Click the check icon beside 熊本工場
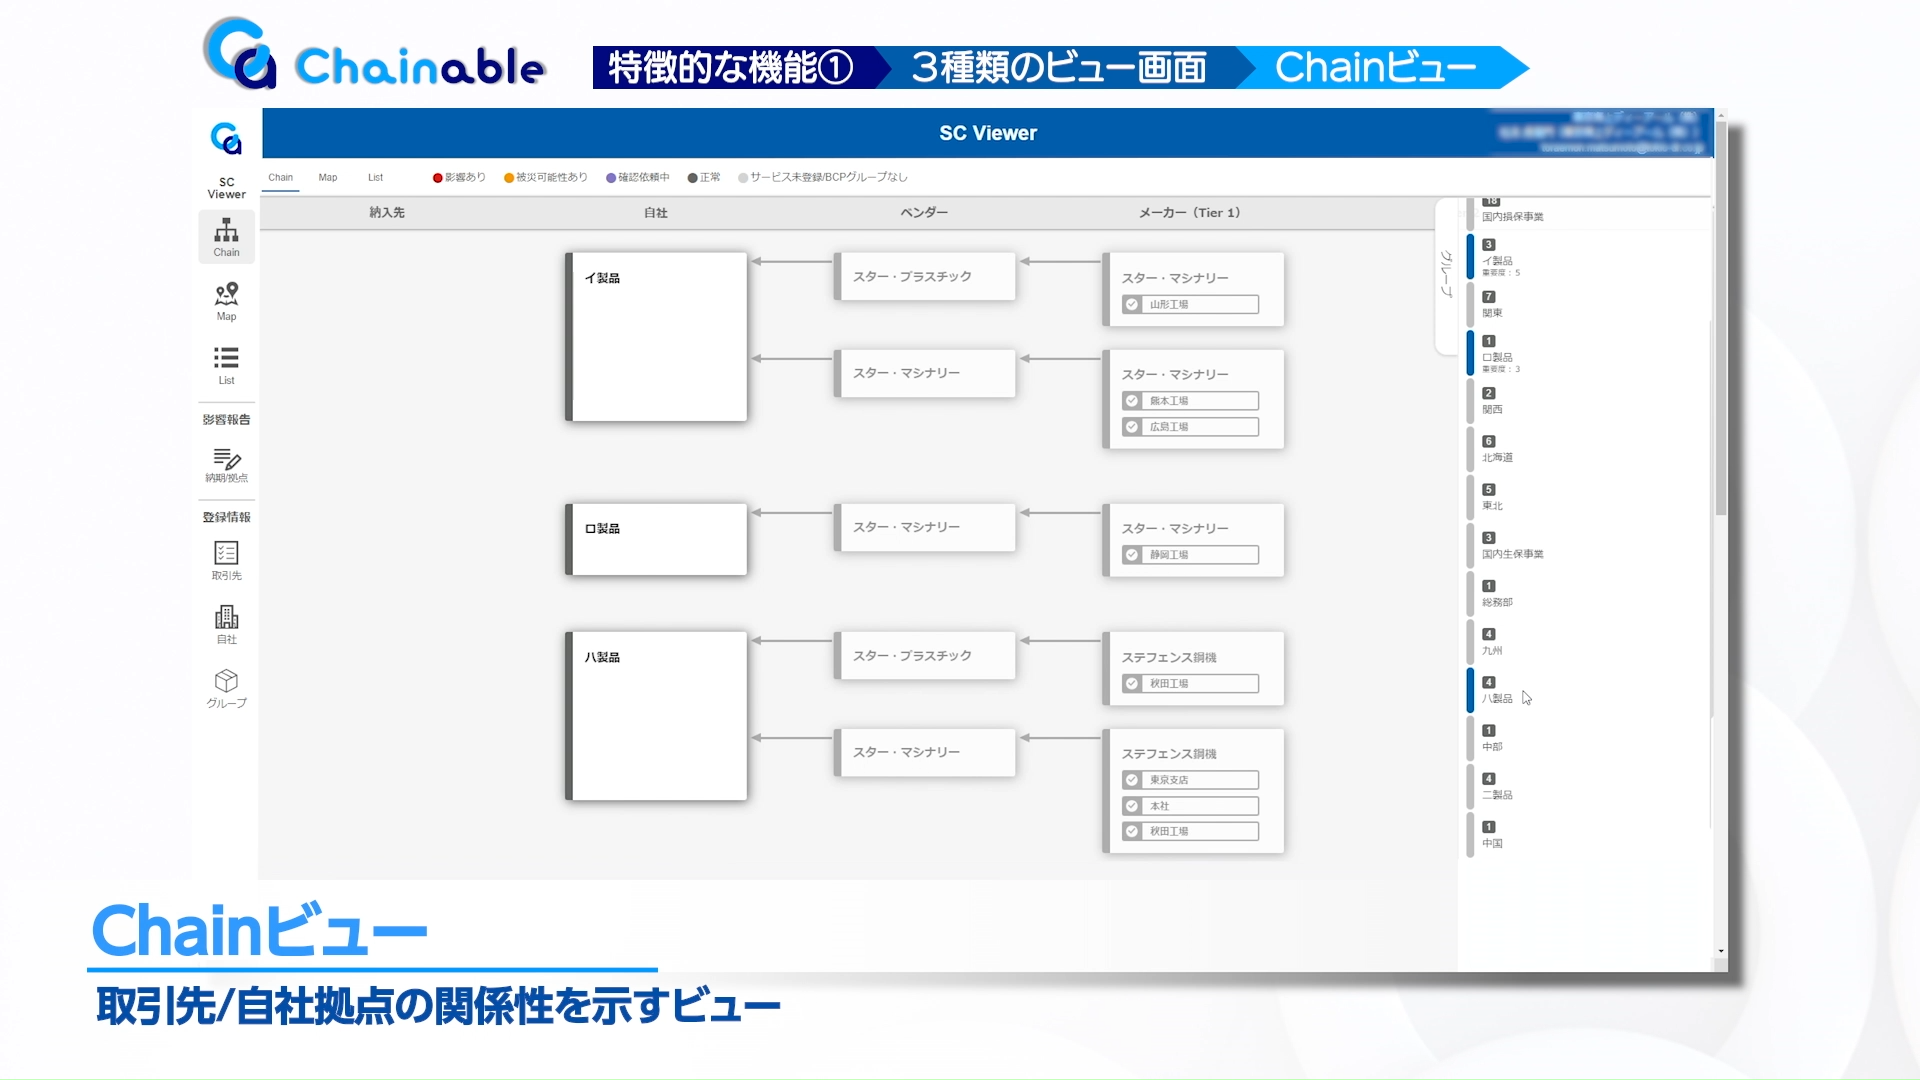Viewport: 1920px width, 1080px height. [1132, 400]
